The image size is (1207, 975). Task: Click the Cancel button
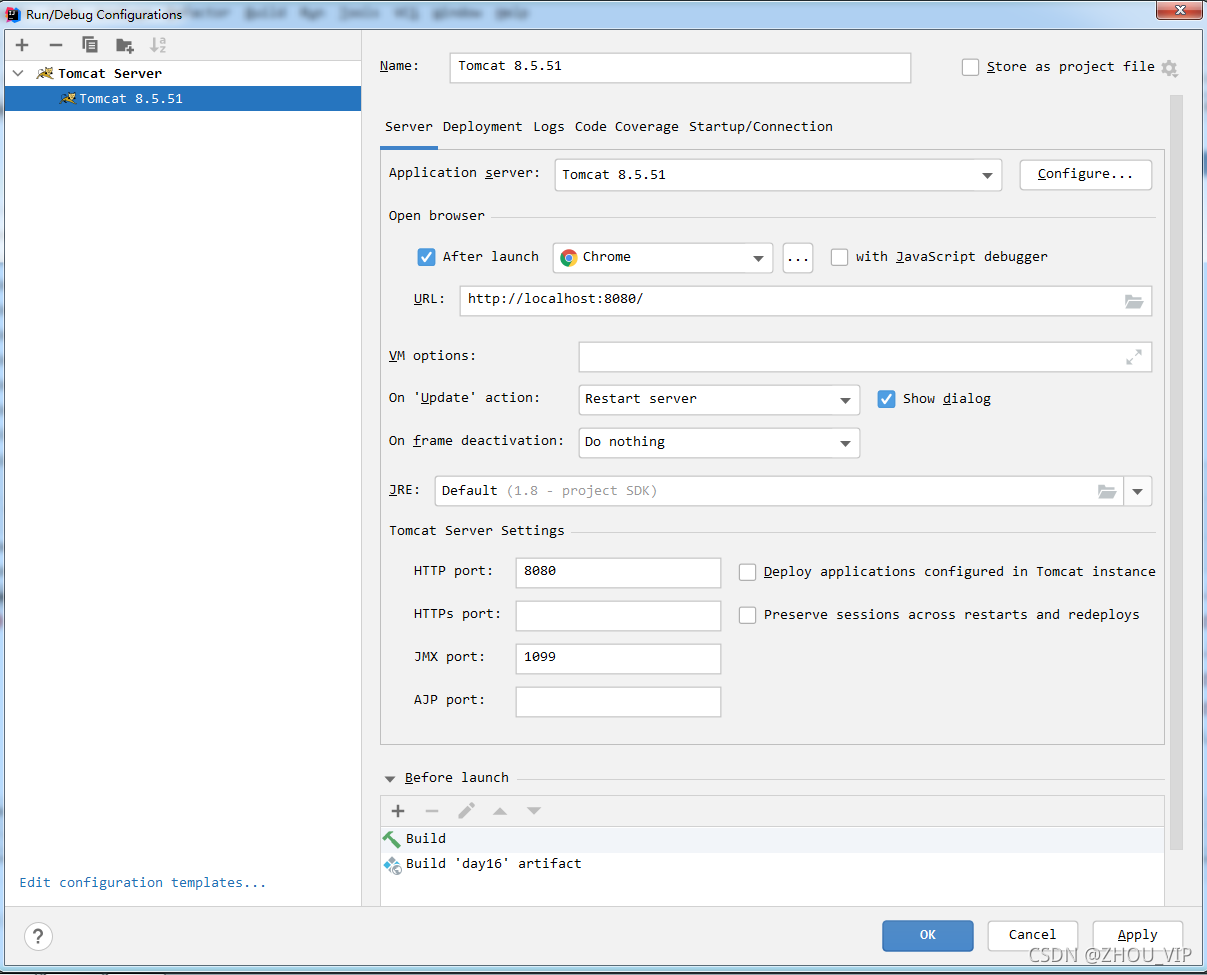pyautogui.click(x=1033, y=936)
